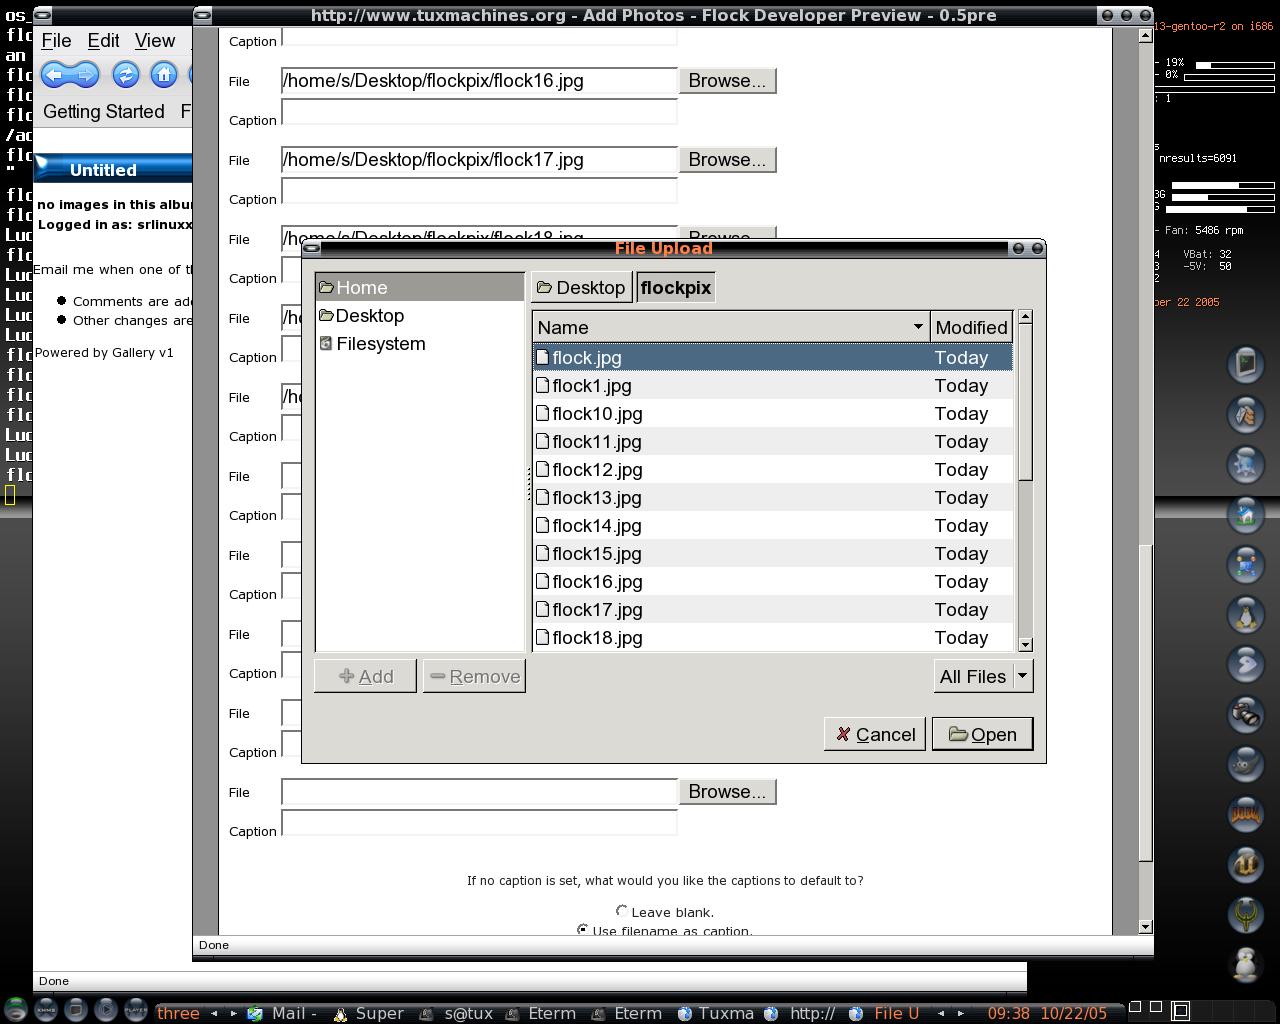Select Filesystem in the sidebar

click(x=420, y=343)
